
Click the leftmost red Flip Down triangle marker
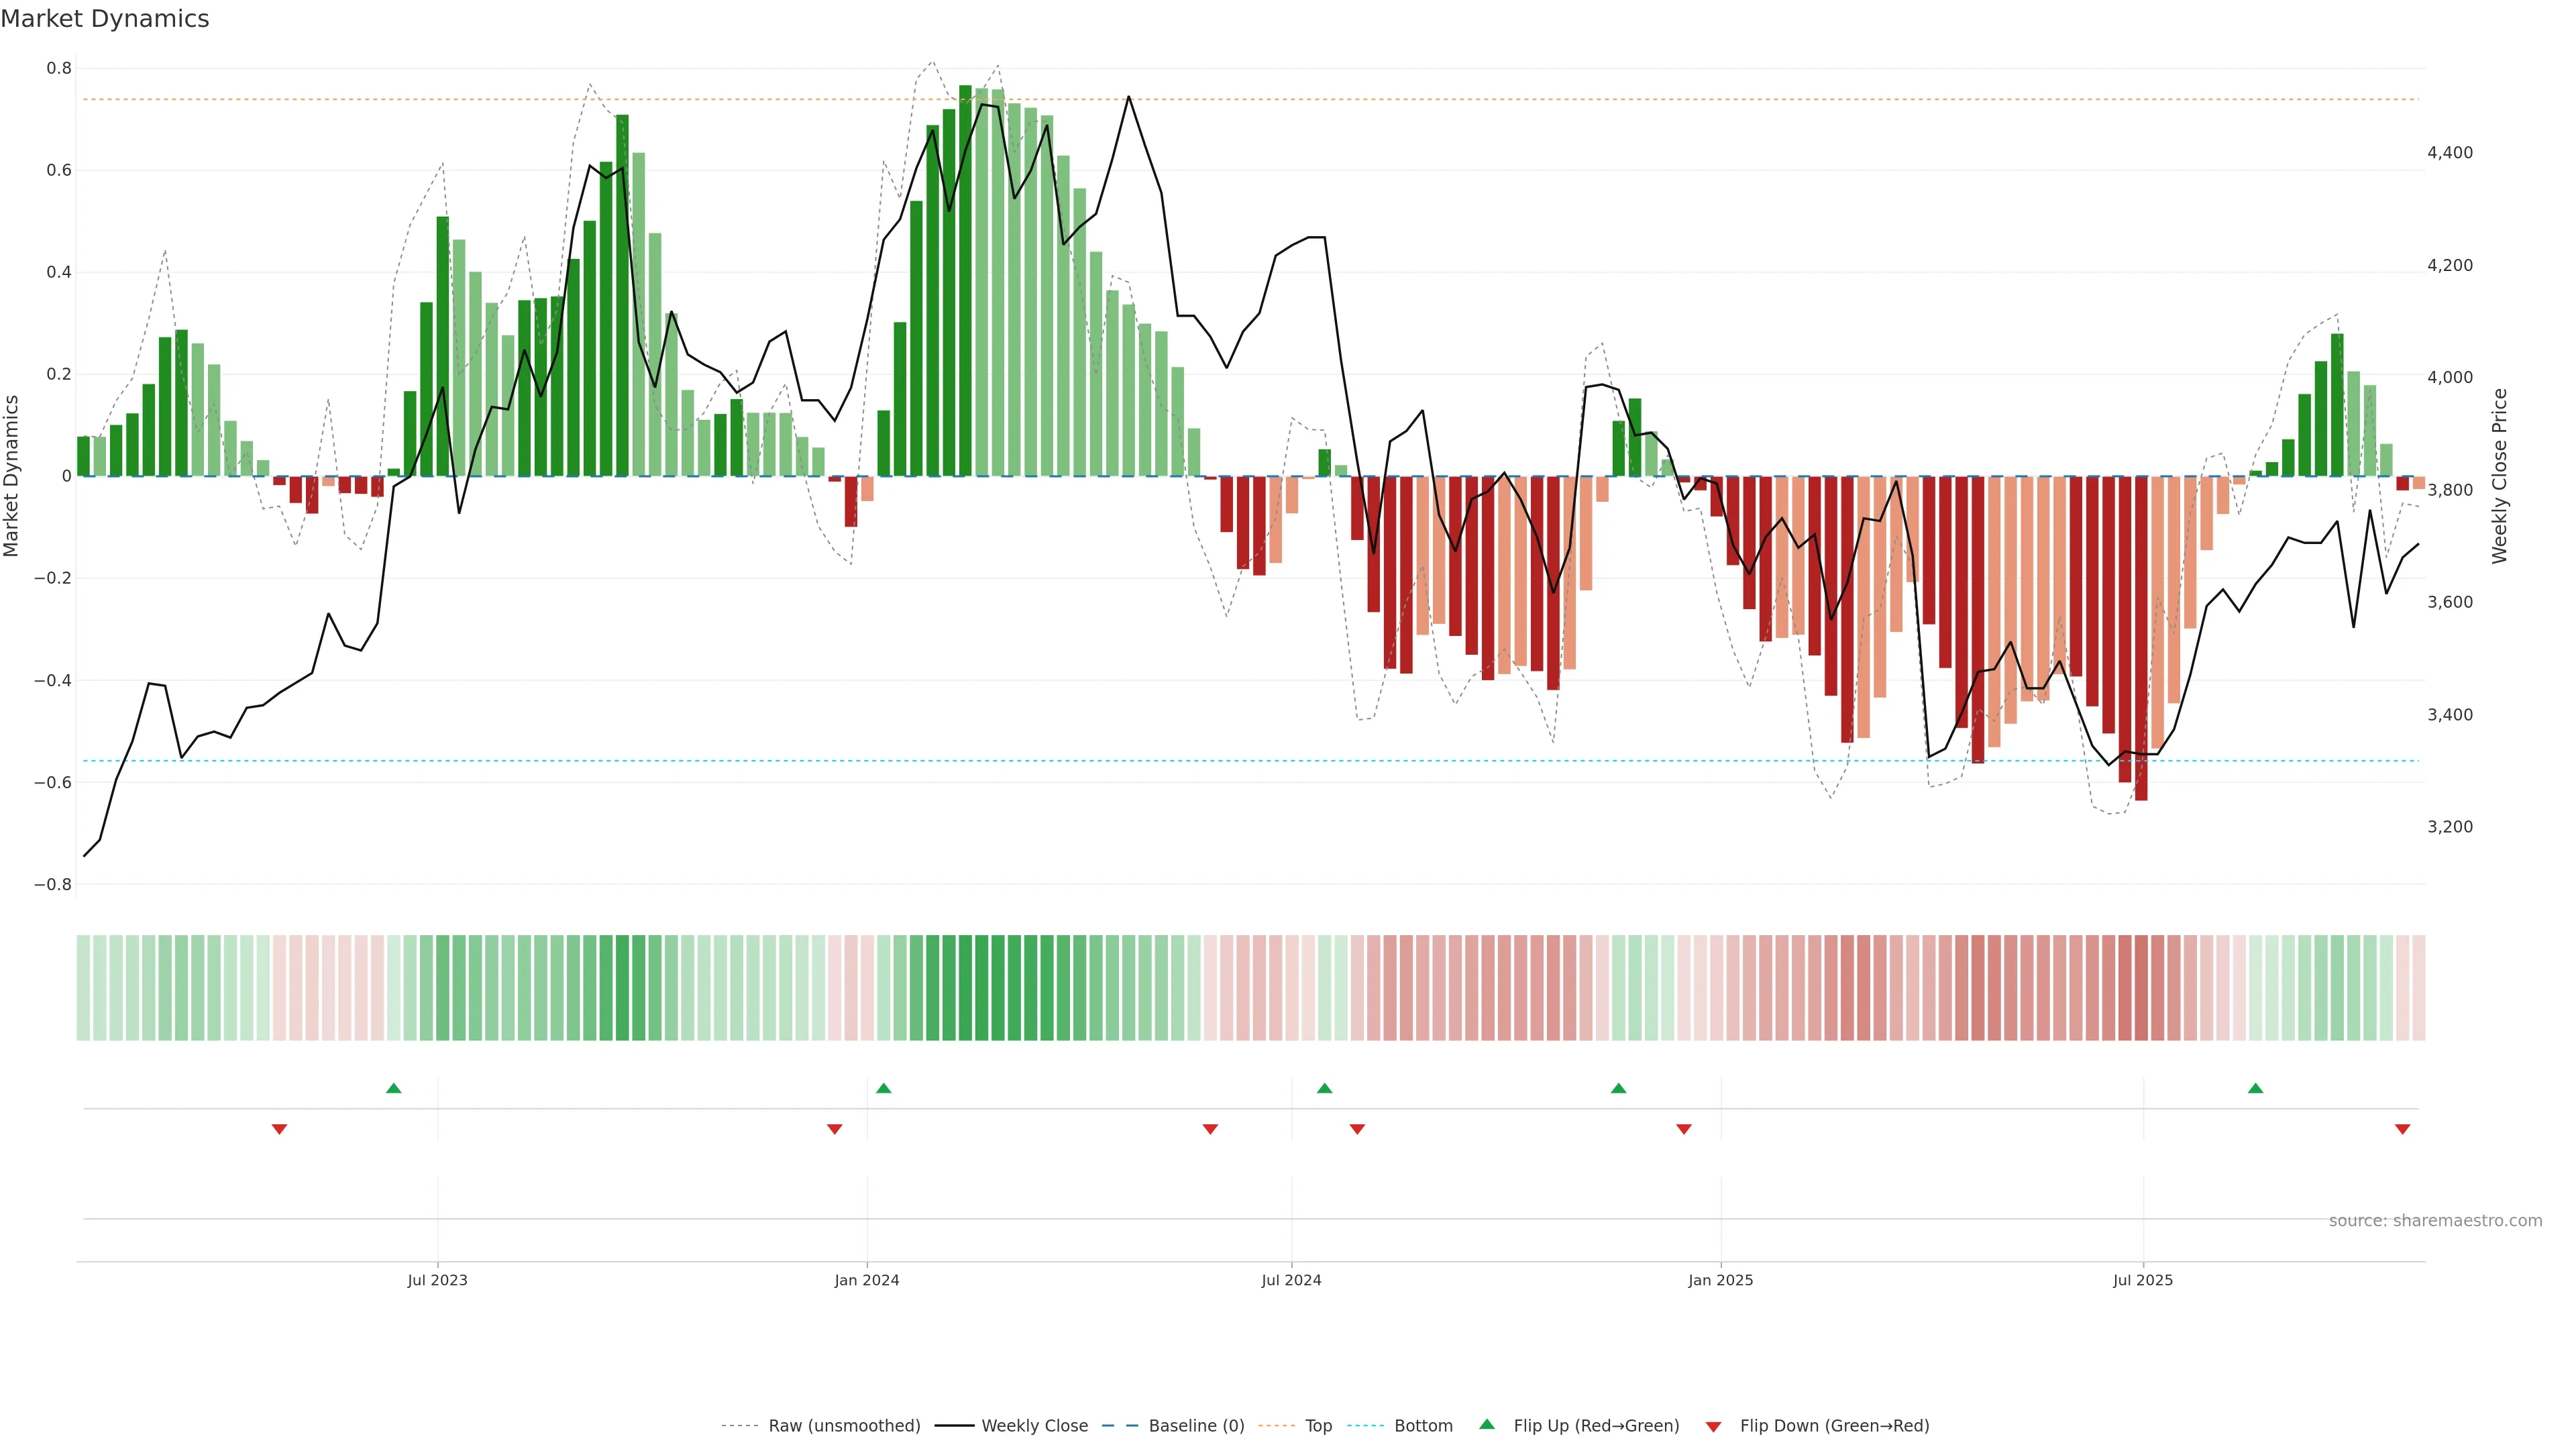[x=279, y=1129]
